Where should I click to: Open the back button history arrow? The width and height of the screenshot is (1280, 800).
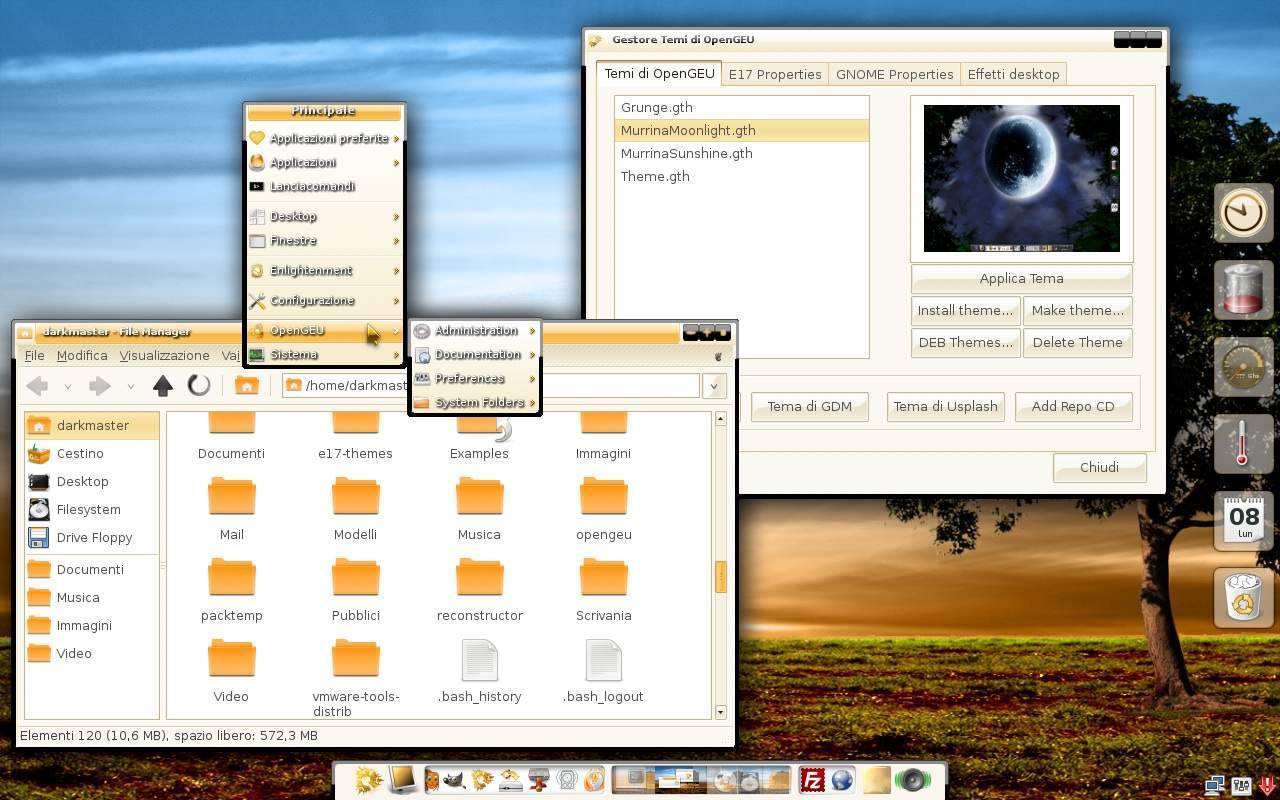click(67, 386)
